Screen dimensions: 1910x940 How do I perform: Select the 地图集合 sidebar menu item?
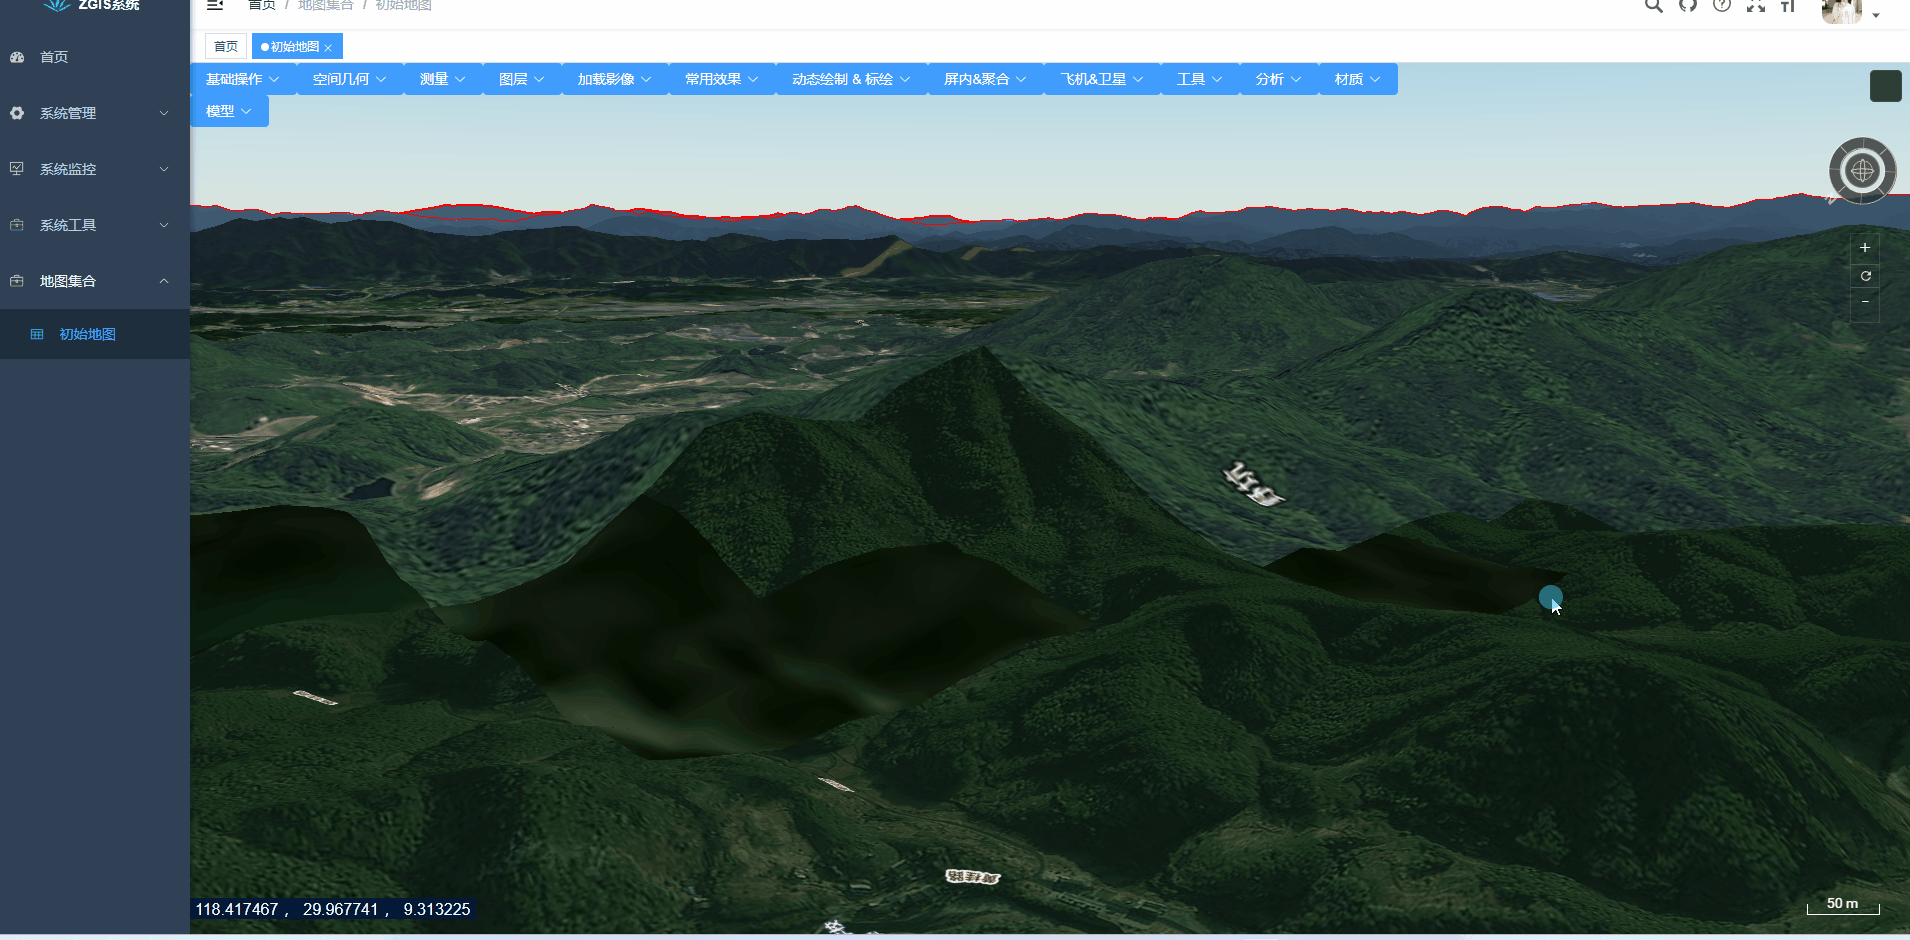click(x=95, y=281)
